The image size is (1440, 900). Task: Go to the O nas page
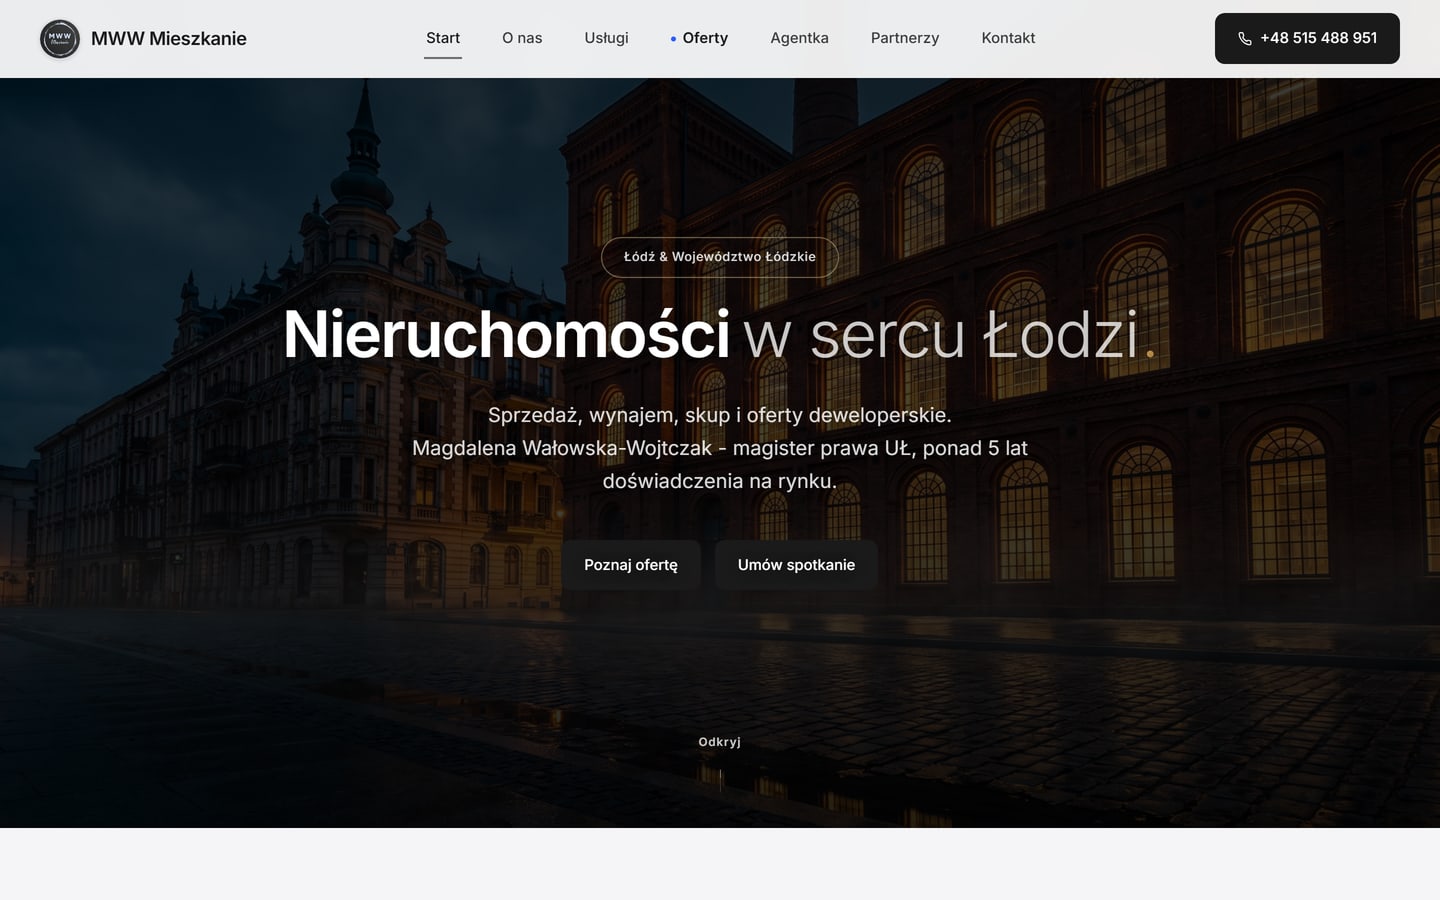pos(522,38)
